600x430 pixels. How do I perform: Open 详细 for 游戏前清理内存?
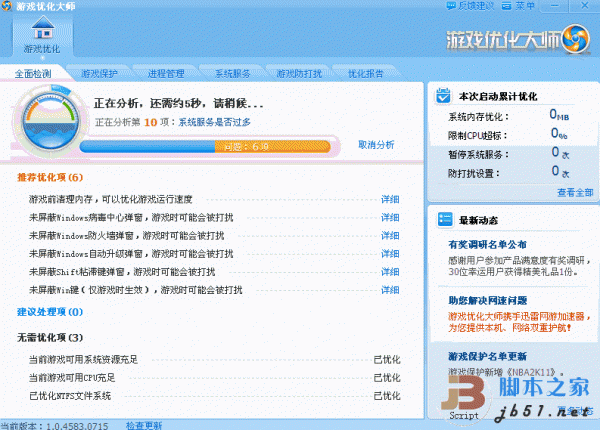tap(390, 199)
